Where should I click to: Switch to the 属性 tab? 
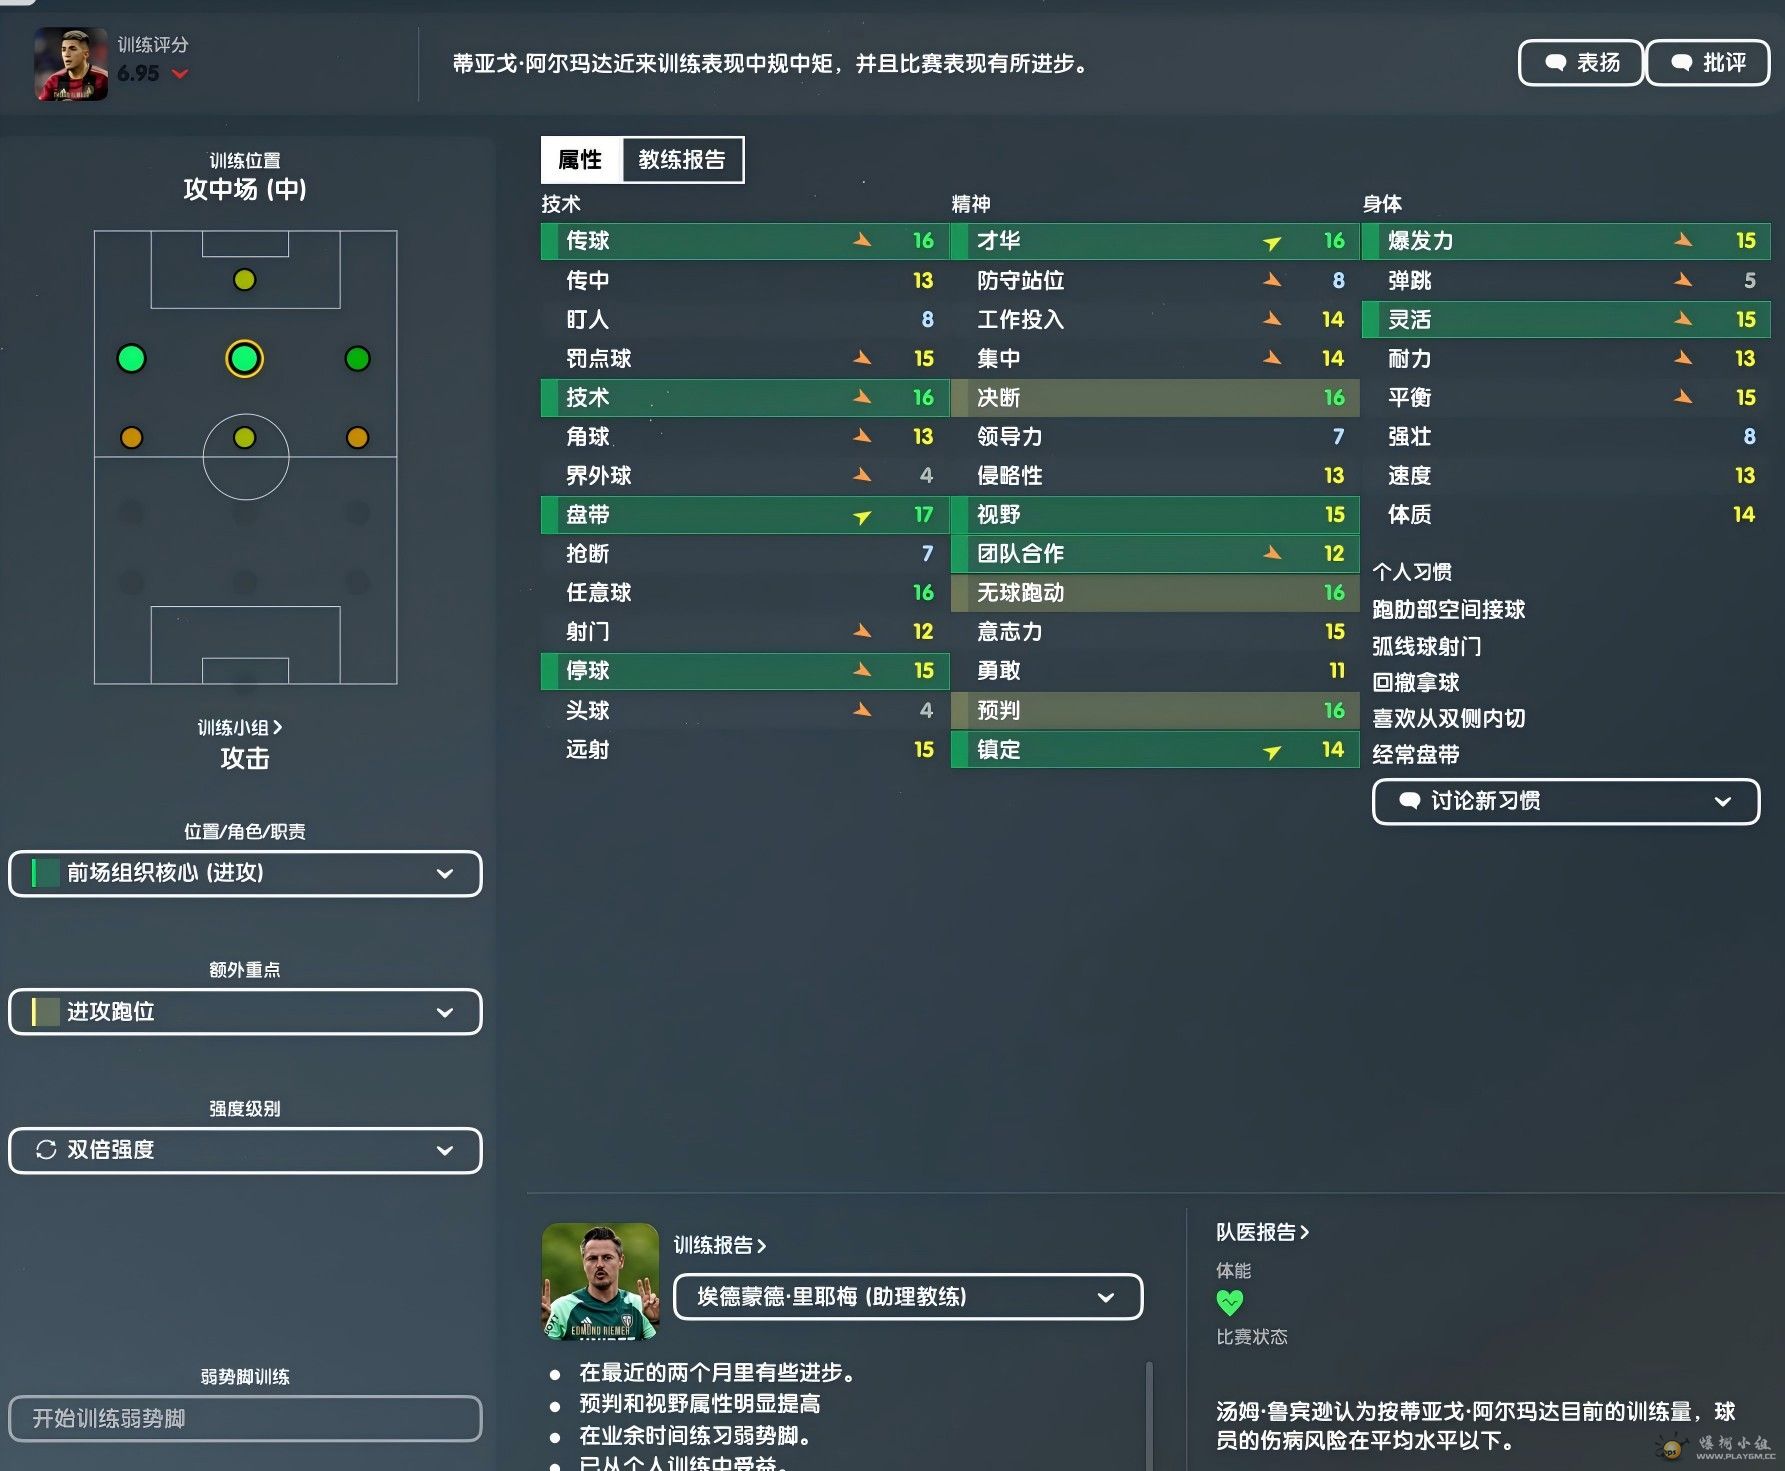581,160
